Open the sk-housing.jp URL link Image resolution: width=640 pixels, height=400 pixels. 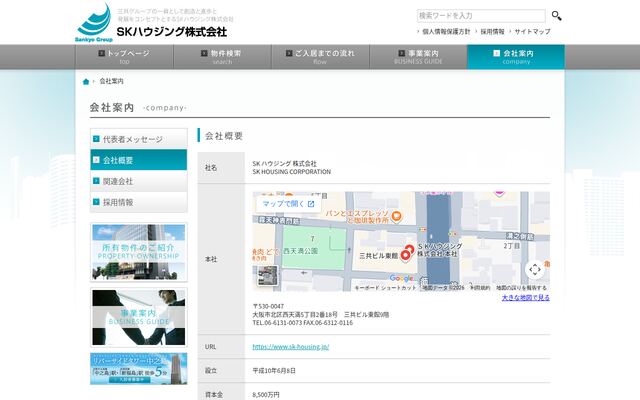point(291,347)
